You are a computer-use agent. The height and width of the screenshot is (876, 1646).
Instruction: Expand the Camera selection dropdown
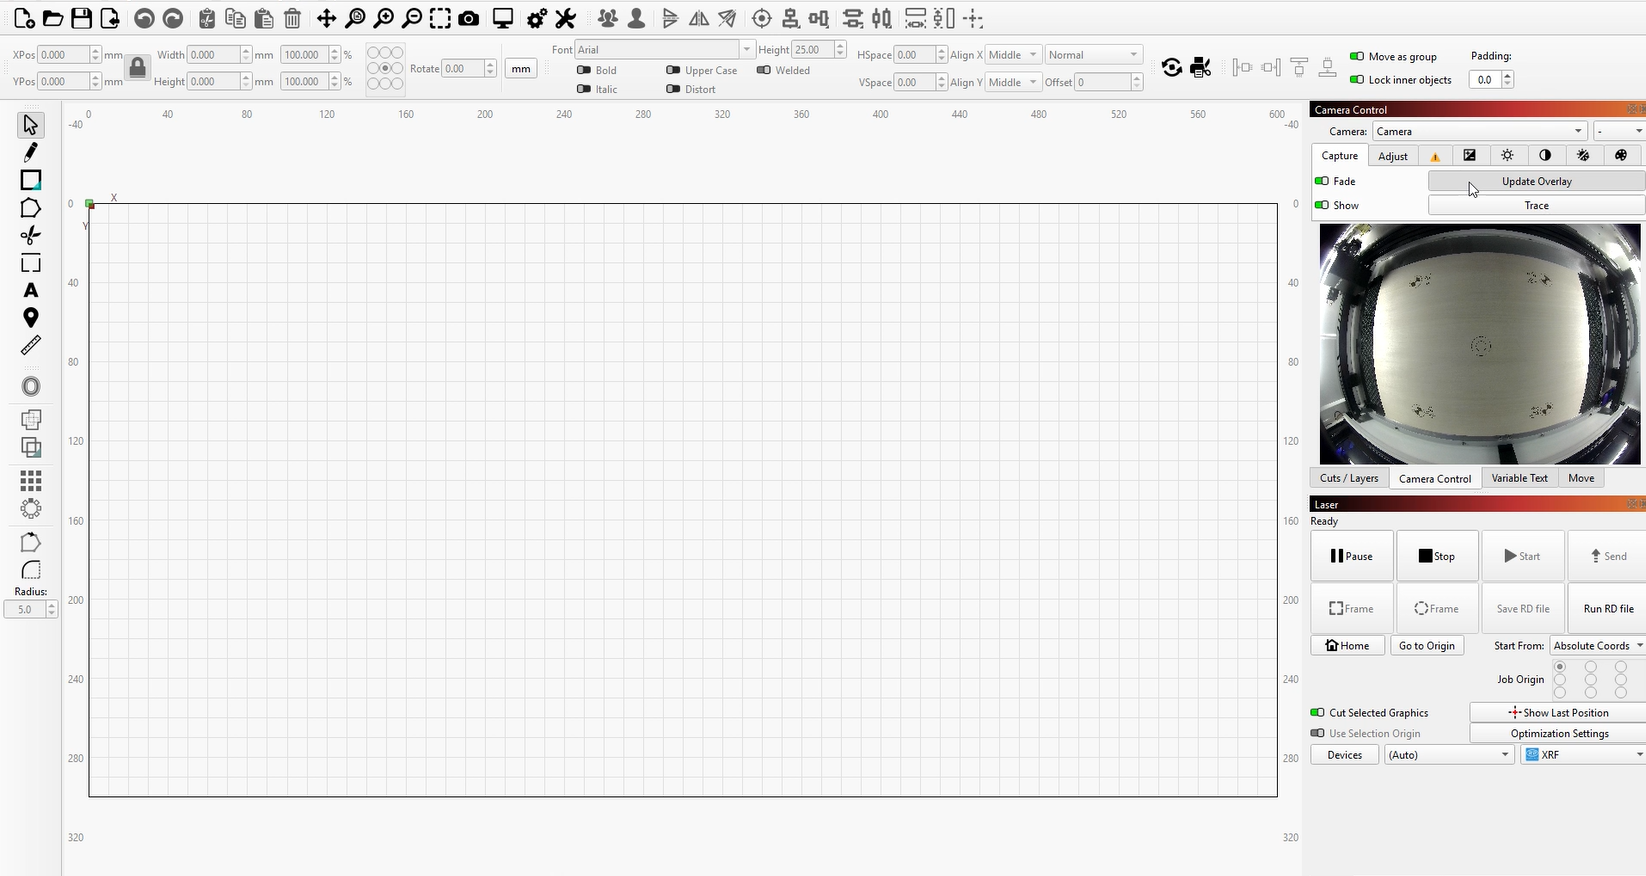point(1479,131)
